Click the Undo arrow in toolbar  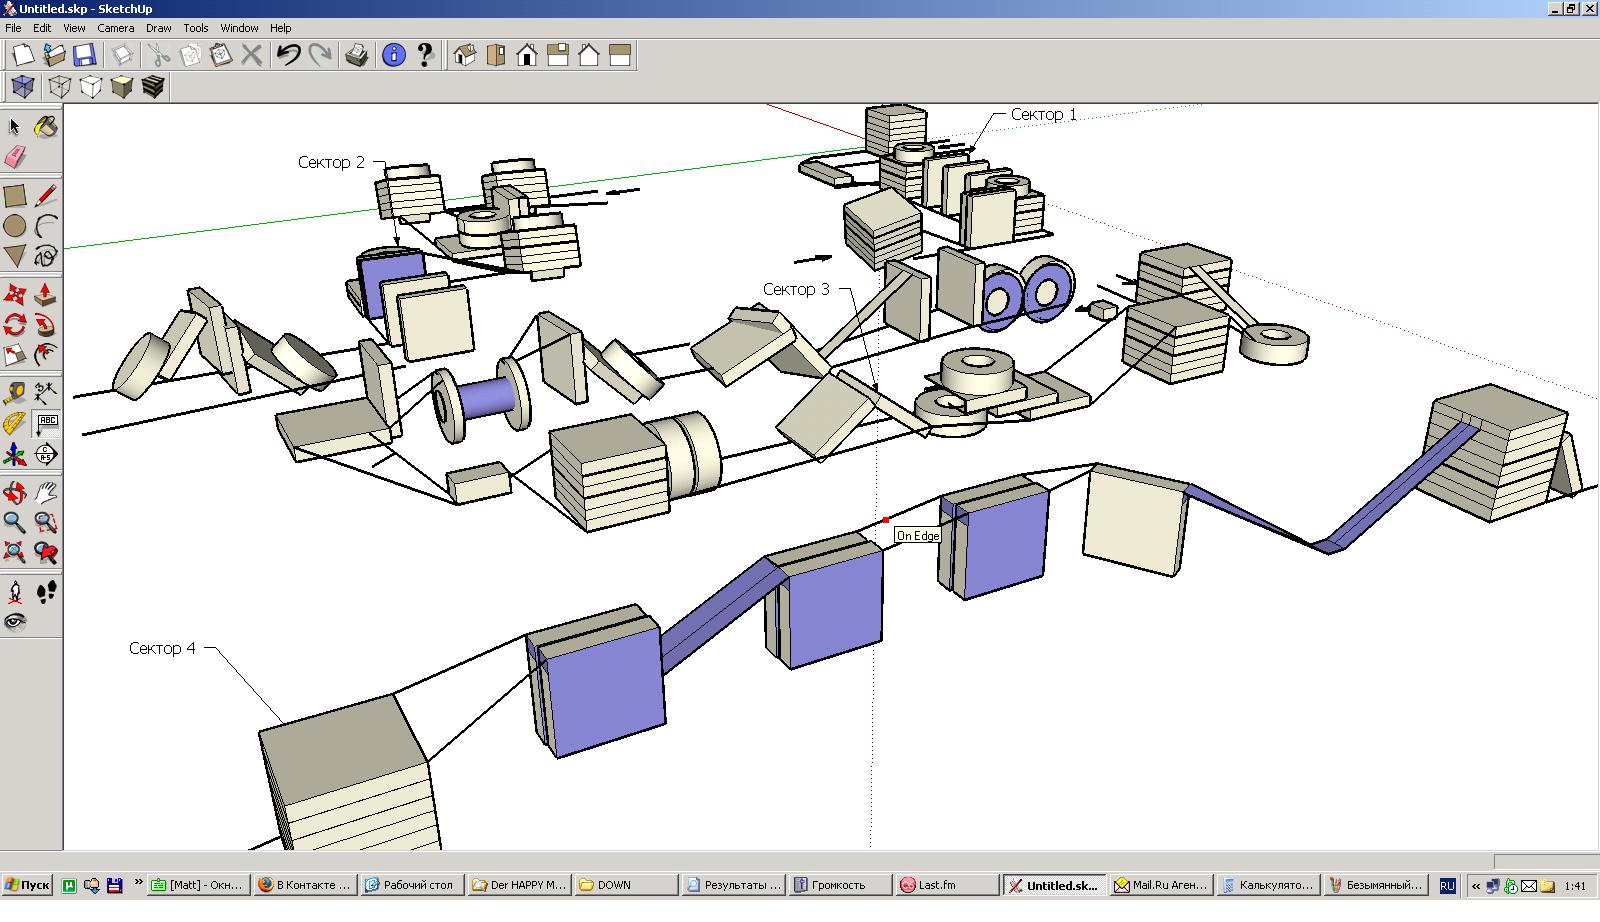coord(288,55)
